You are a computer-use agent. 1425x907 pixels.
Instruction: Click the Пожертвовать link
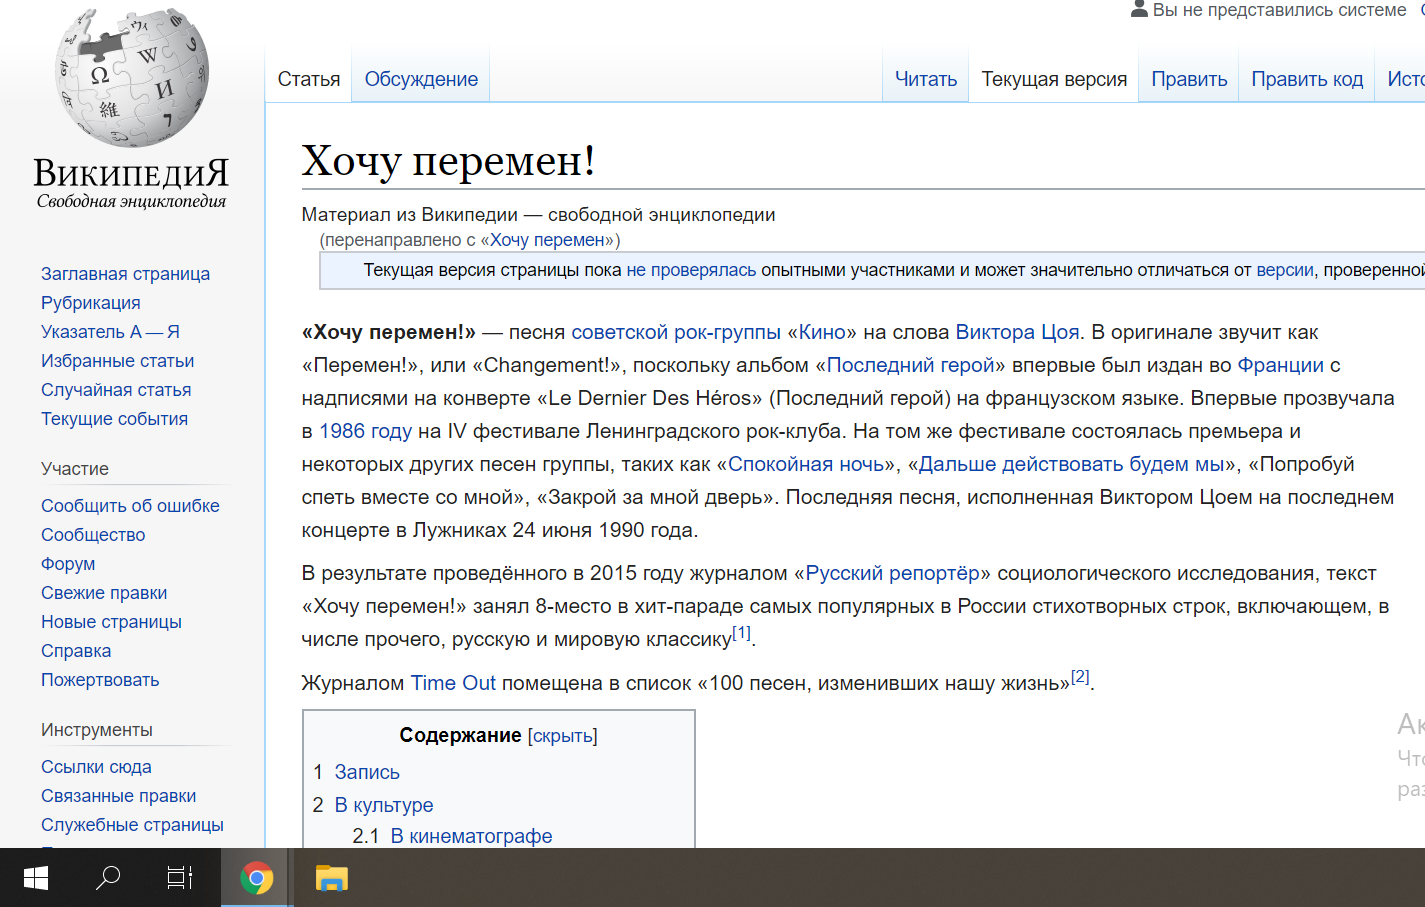tap(100, 680)
